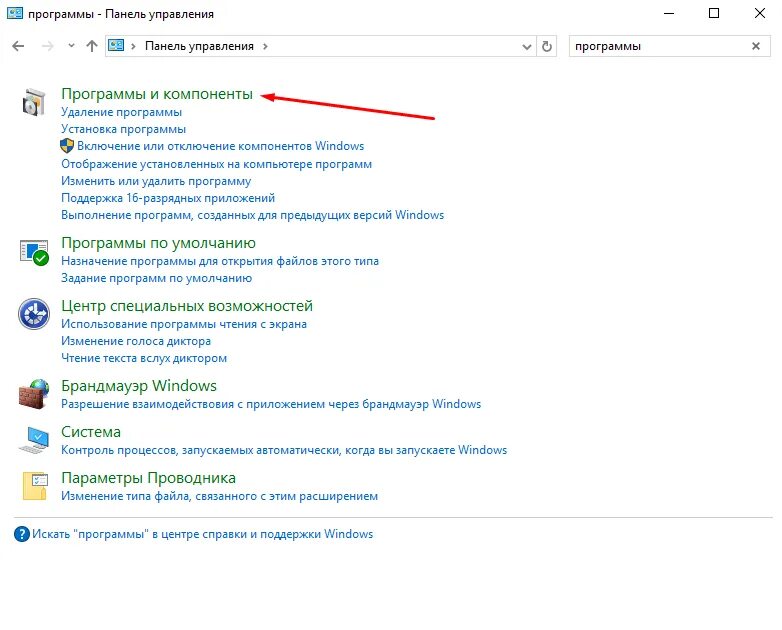This screenshot has height=630, width=782.
Task: Go up one level with up arrow
Action: [x=92, y=46]
